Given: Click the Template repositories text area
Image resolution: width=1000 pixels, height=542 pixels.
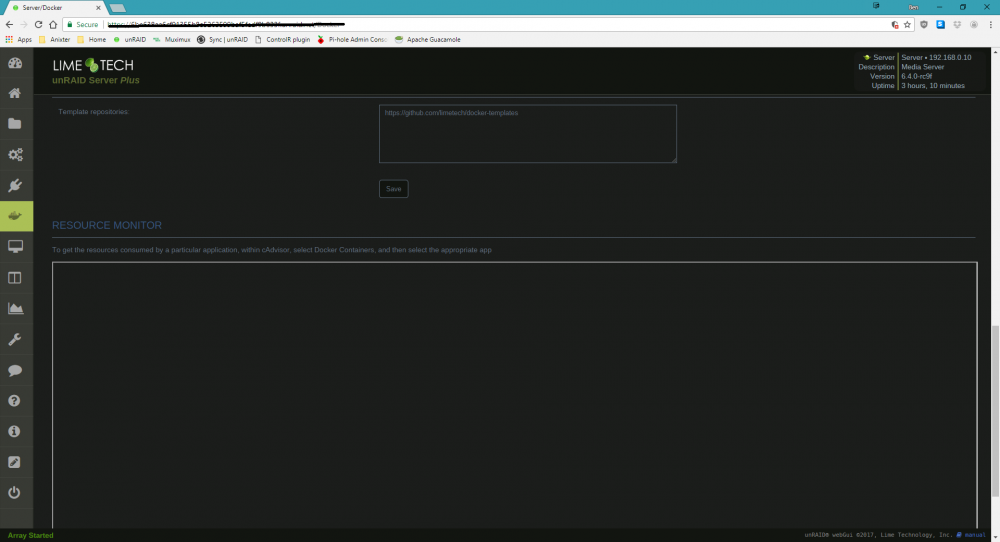Looking at the screenshot, I should [527, 134].
